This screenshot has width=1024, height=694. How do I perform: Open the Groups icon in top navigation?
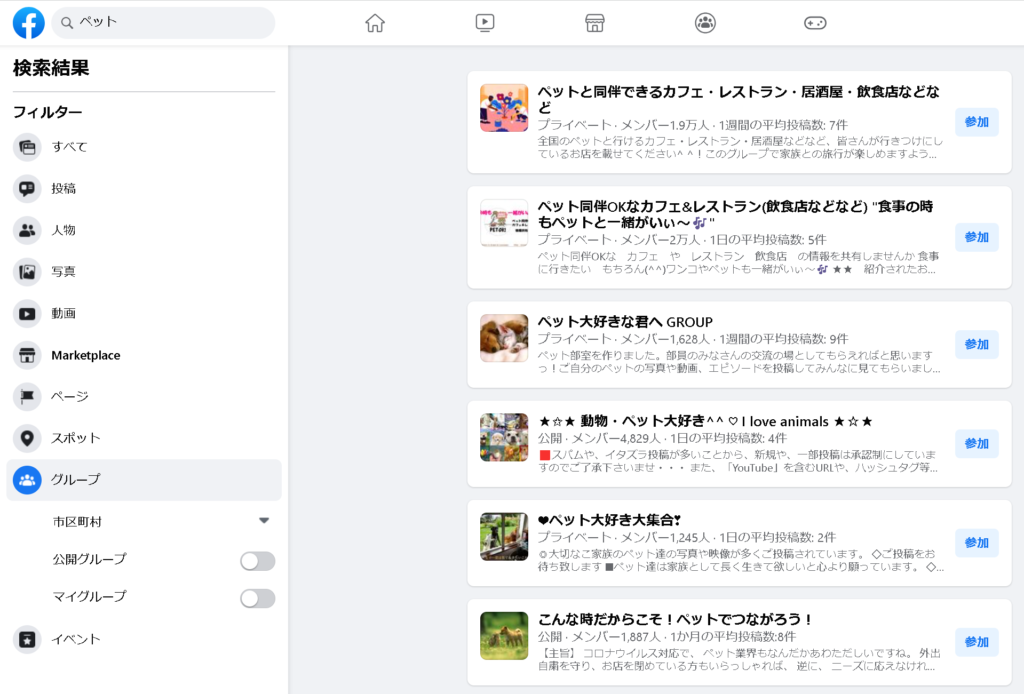(x=705, y=23)
